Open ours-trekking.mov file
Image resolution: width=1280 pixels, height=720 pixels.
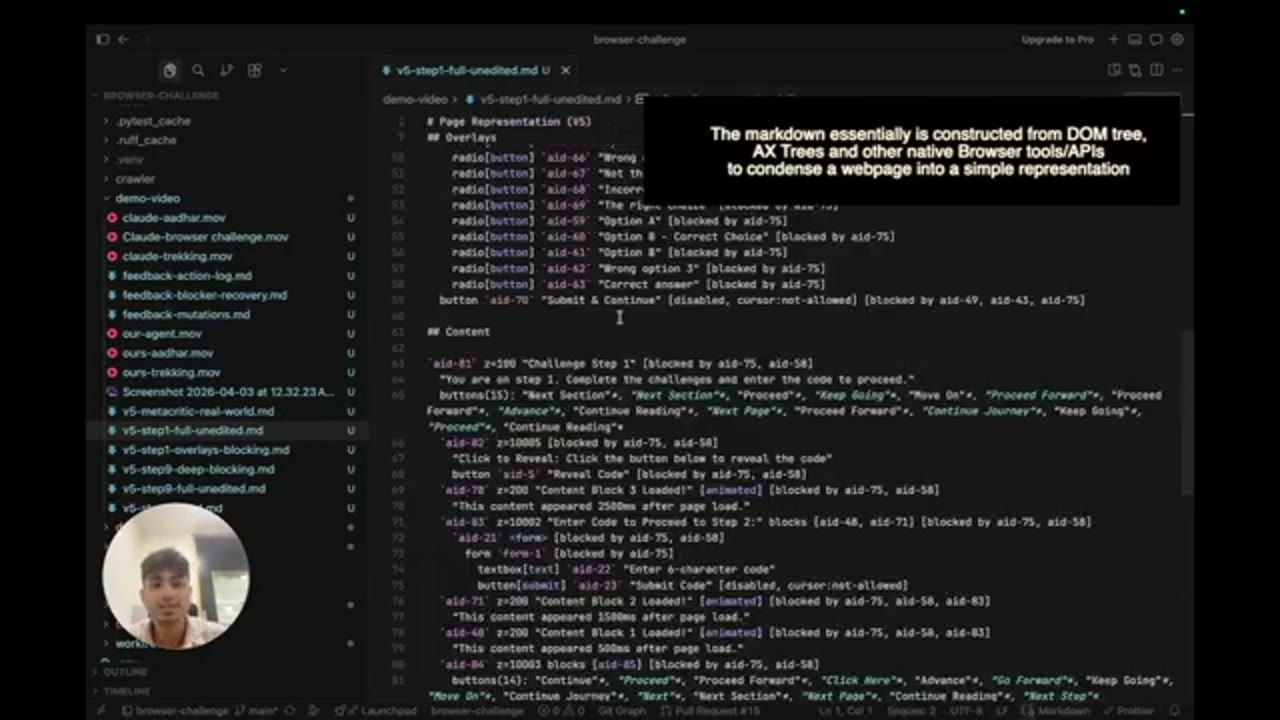(x=227, y=372)
